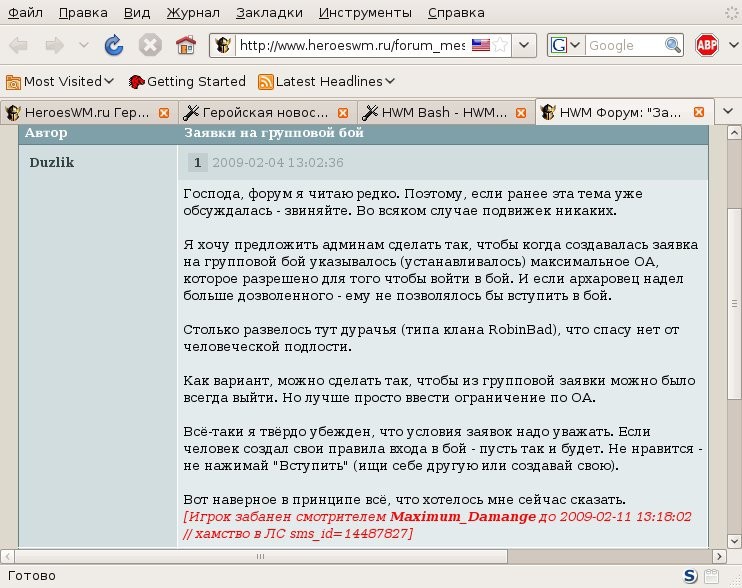The height and width of the screenshot is (588, 742).
Task: Click the vertical scrollbar thumb
Action: [x=733, y=304]
